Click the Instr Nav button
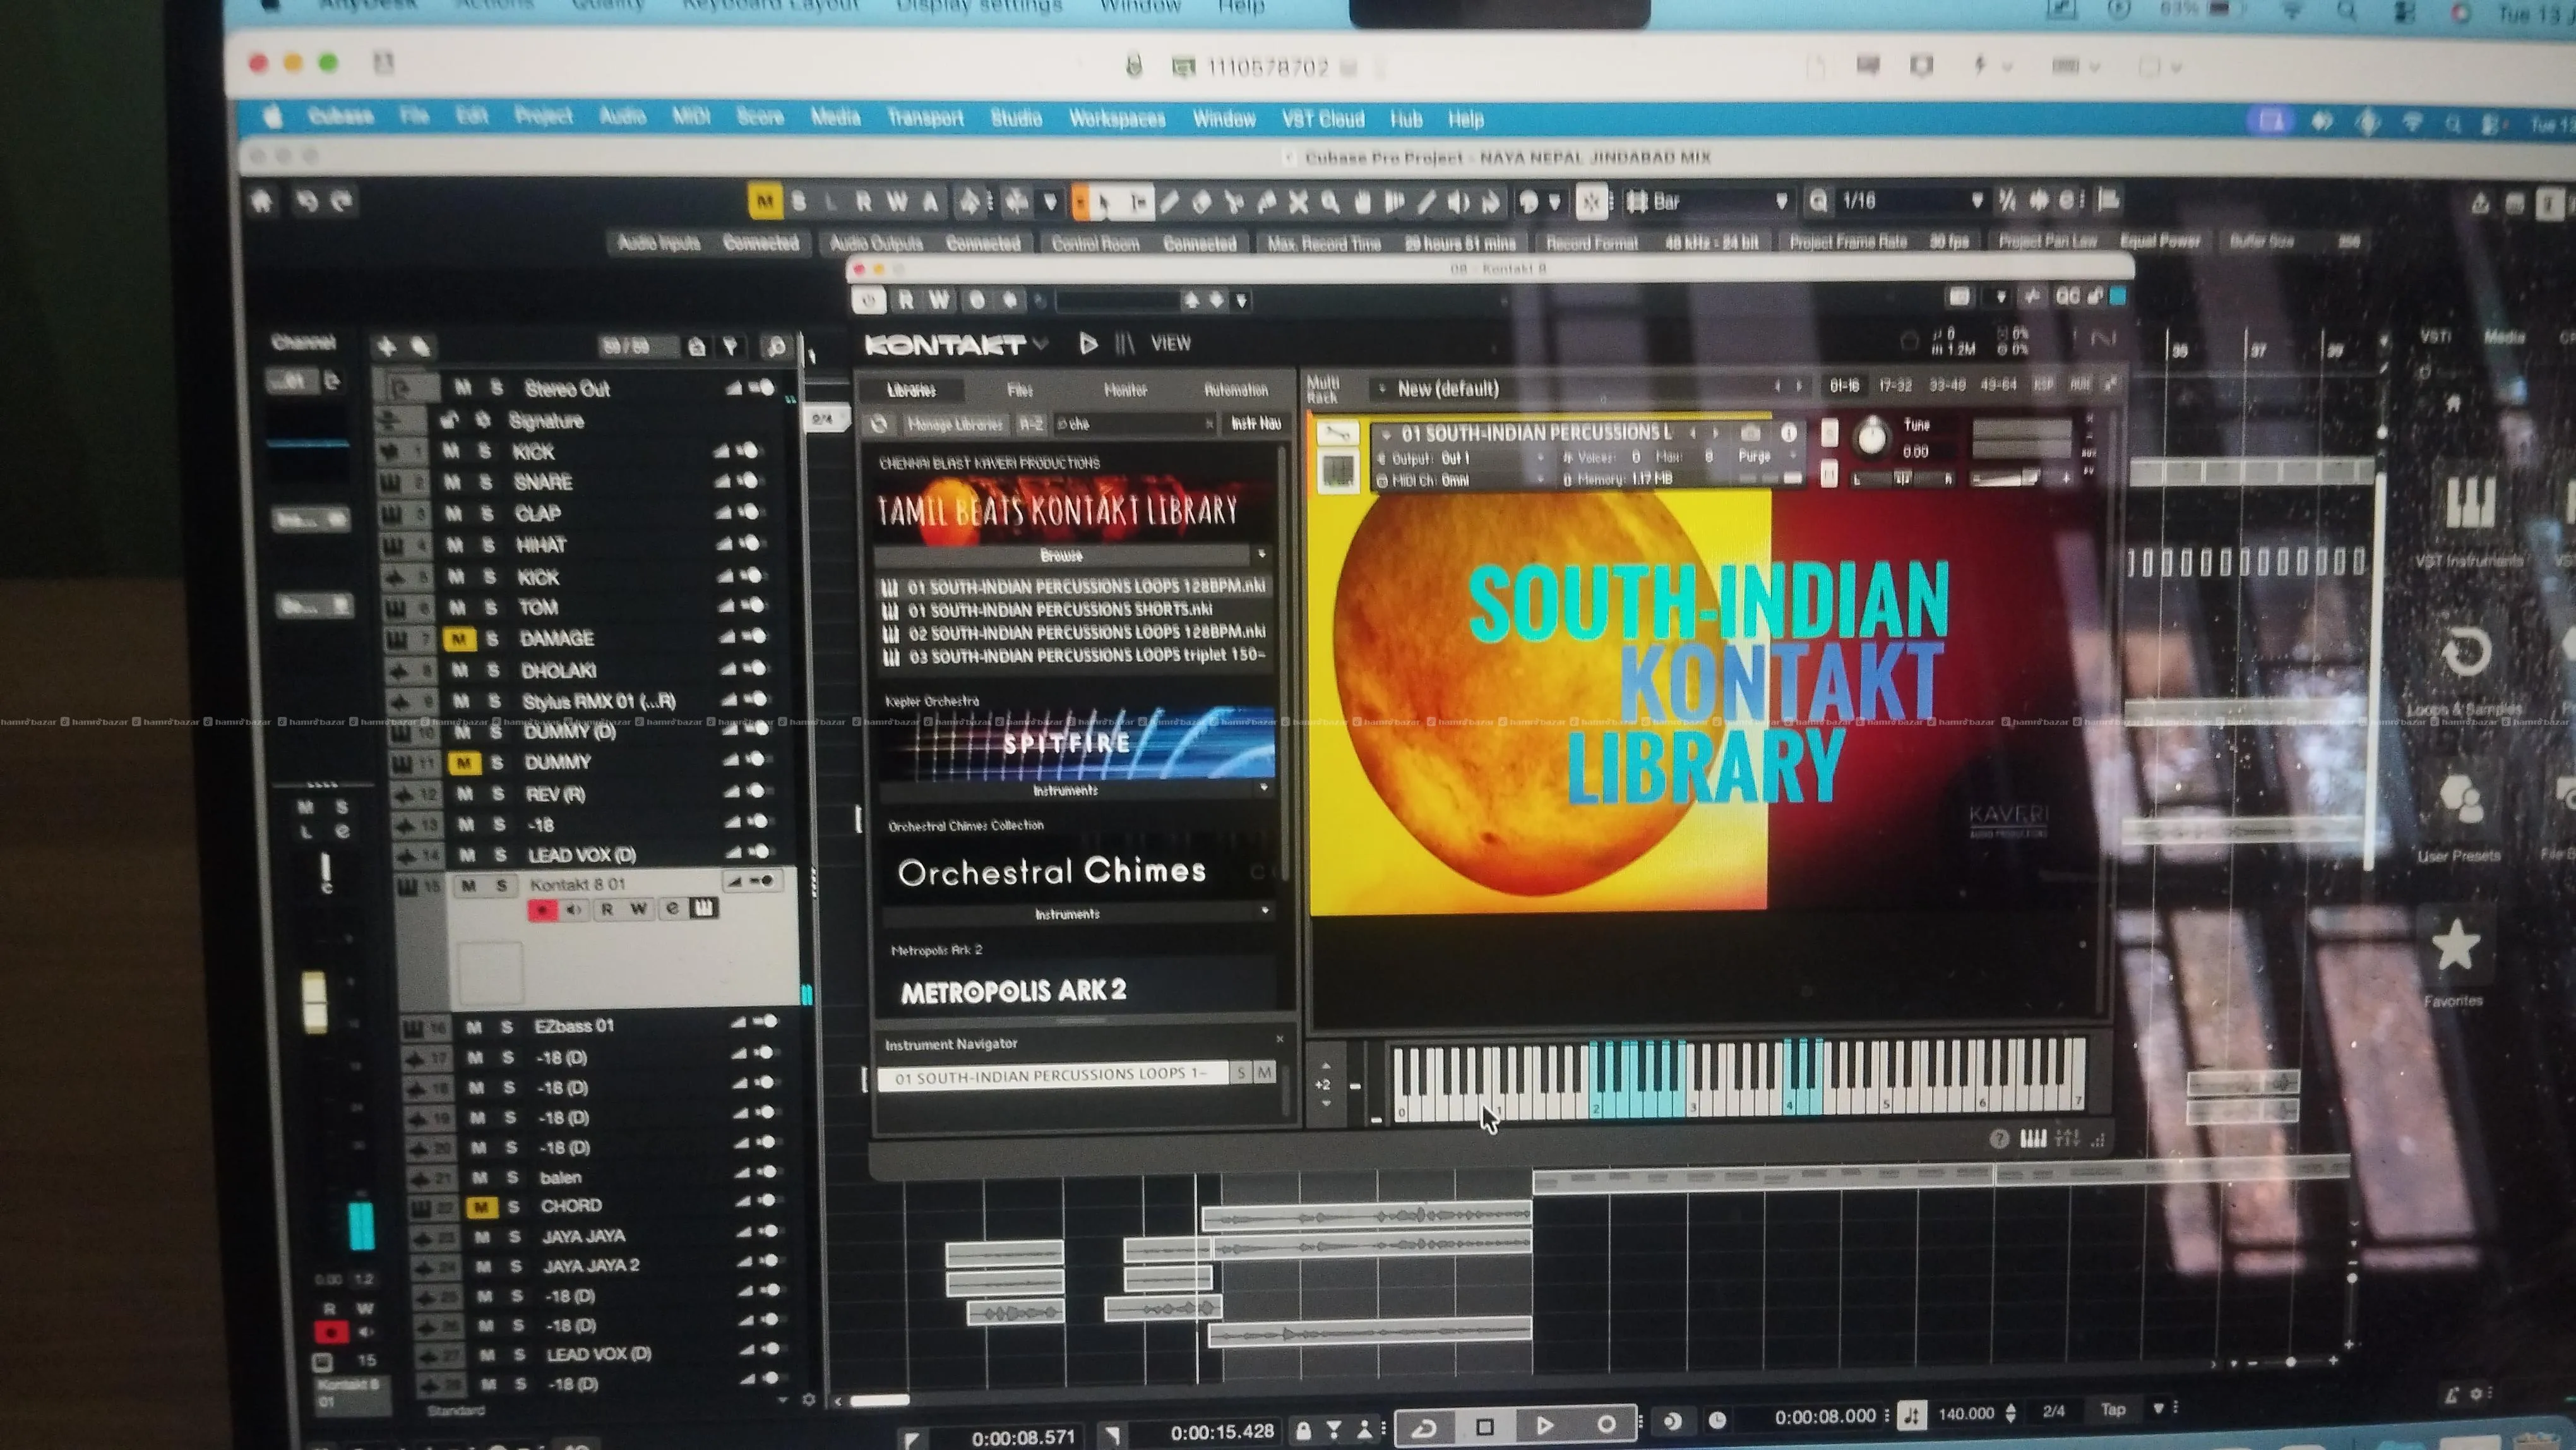 (x=1255, y=424)
